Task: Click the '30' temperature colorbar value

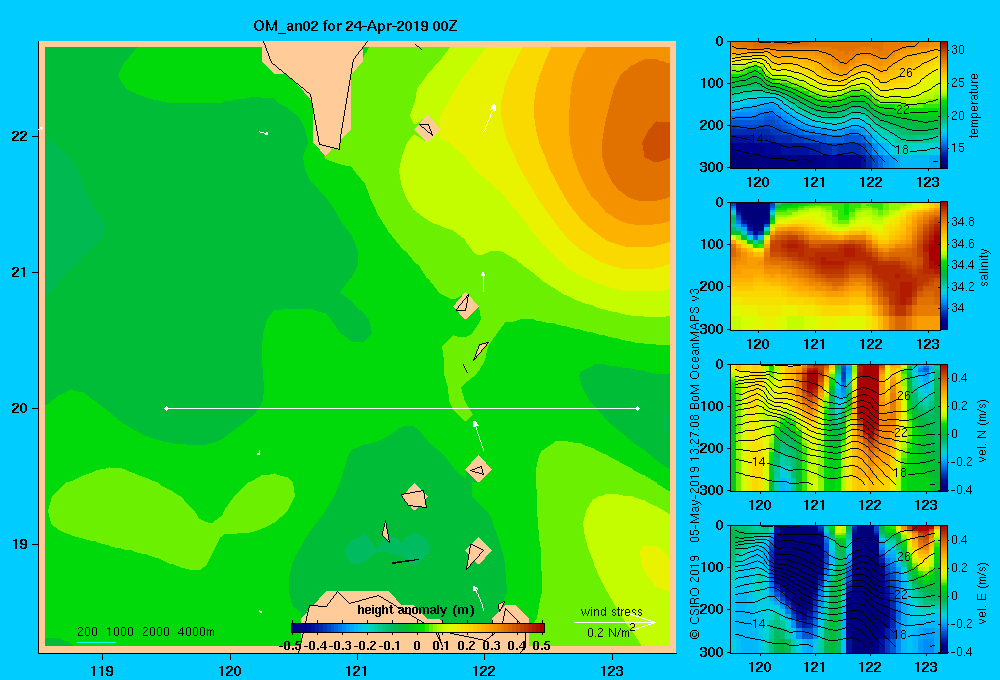Action: 958,50
